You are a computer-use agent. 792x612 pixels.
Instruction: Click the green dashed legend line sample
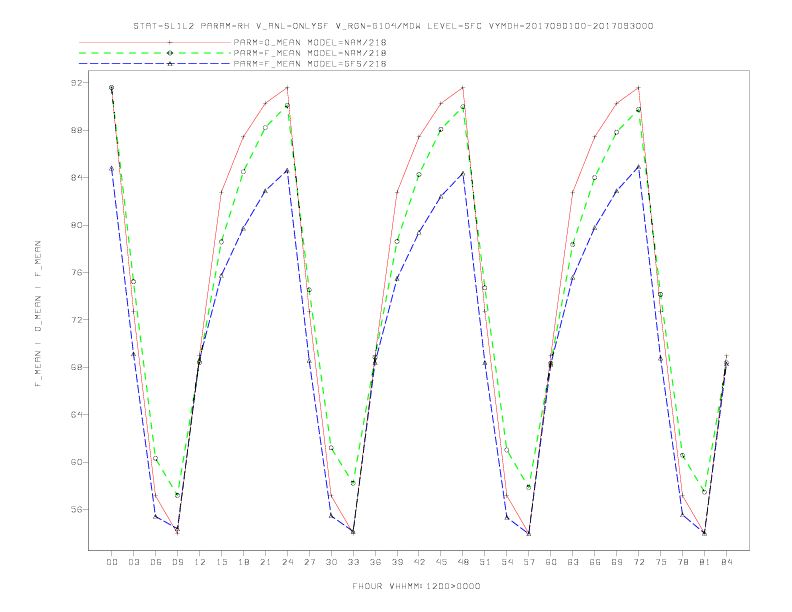coord(155,53)
